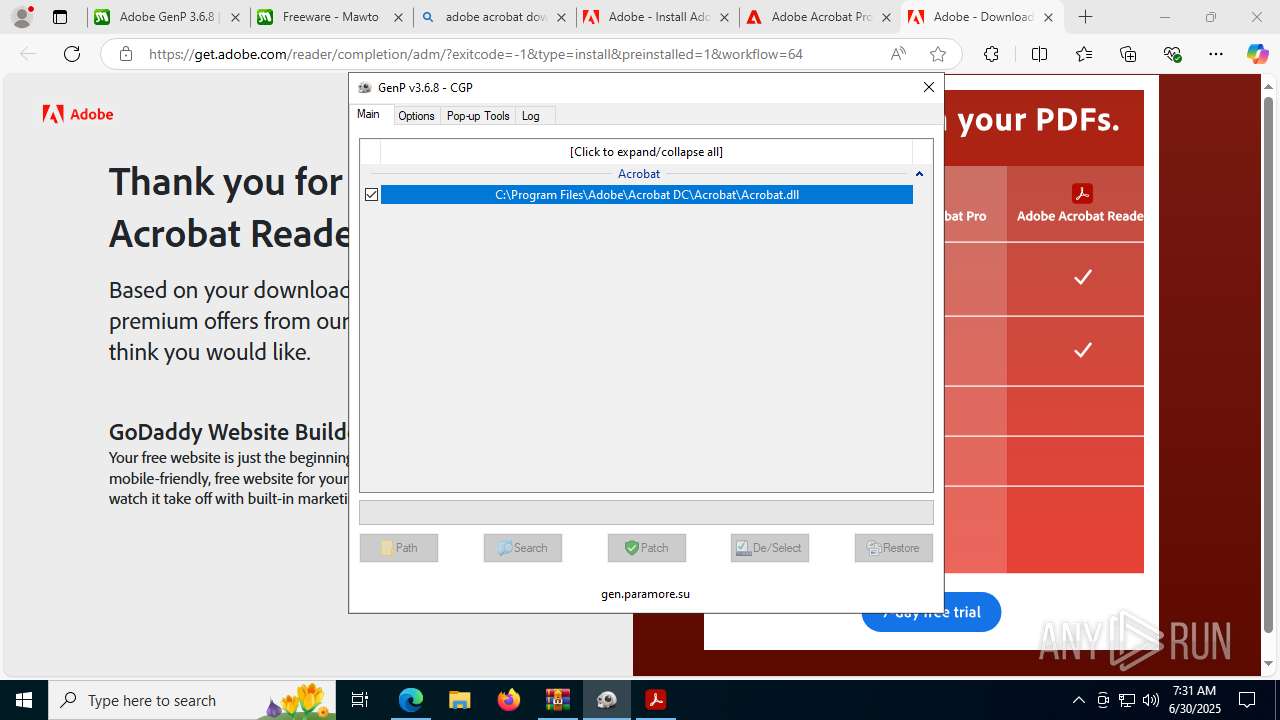Open a new browser tab

point(1085,17)
